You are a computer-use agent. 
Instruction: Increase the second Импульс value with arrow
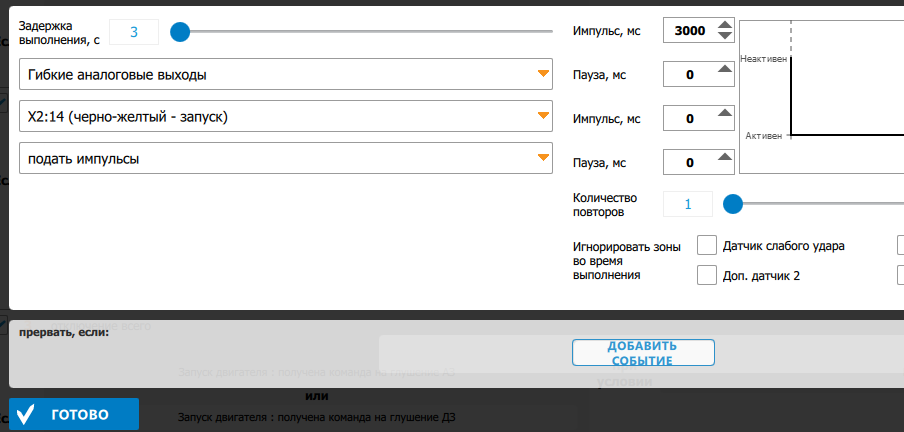[x=726, y=113]
